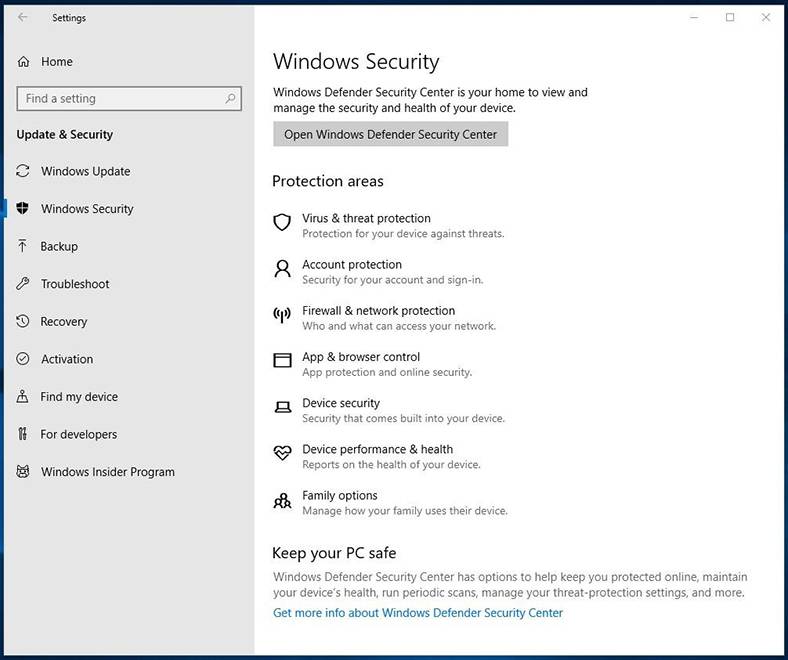Screen dimensions: 788x660
Task: Click the Device performance heart icon
Action: coord(282,452)
